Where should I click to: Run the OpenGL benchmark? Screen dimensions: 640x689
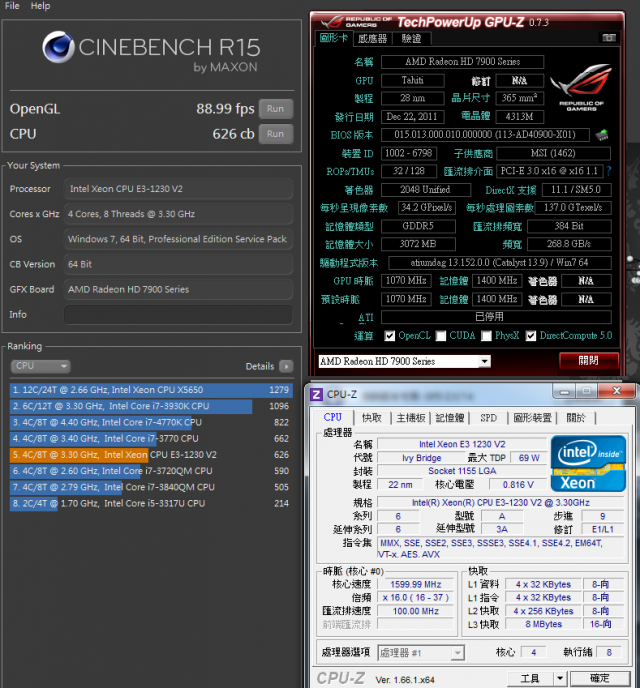[276, 109]
